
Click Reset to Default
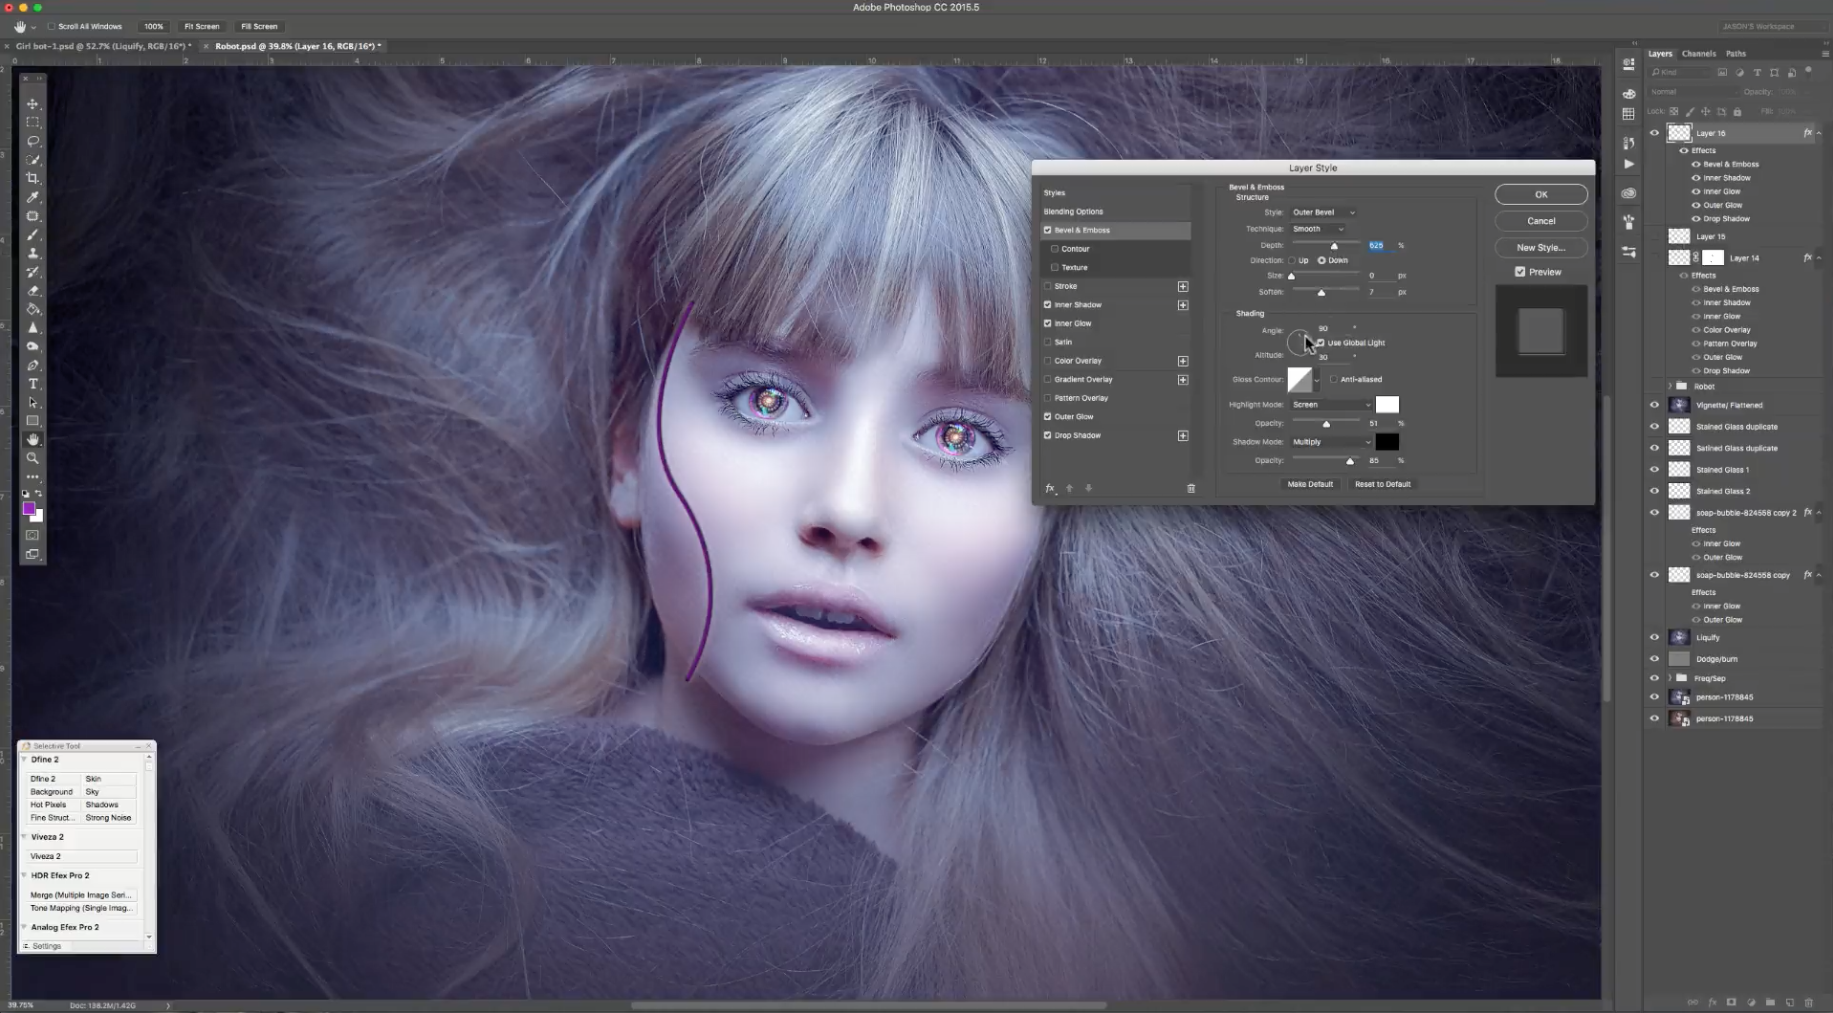1381,484
